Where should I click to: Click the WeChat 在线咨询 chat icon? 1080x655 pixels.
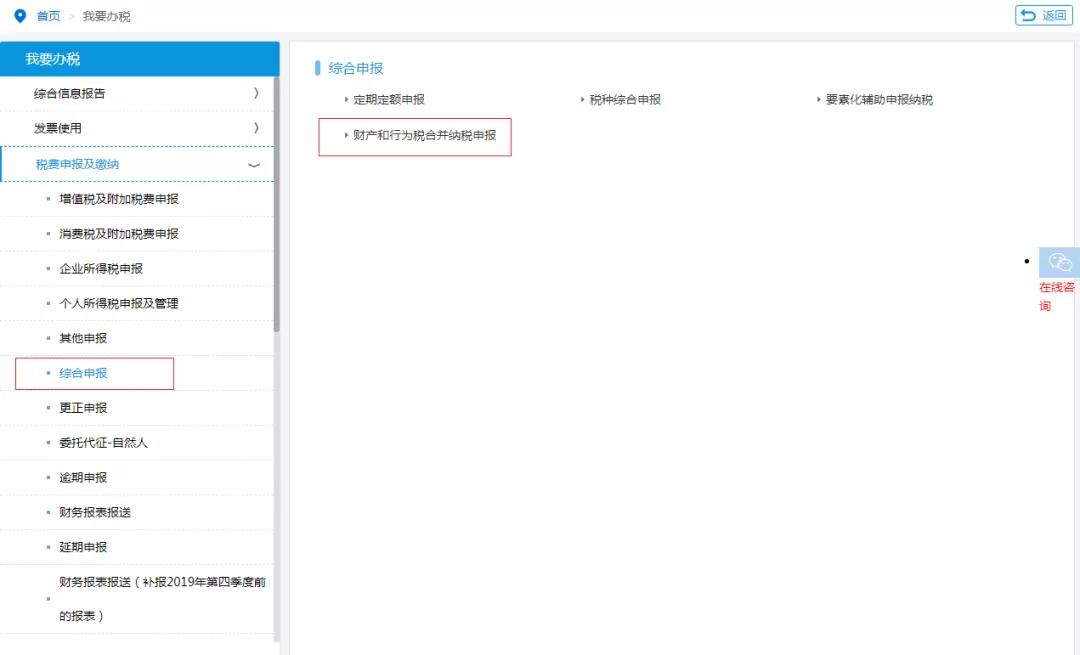[1059, 263]
